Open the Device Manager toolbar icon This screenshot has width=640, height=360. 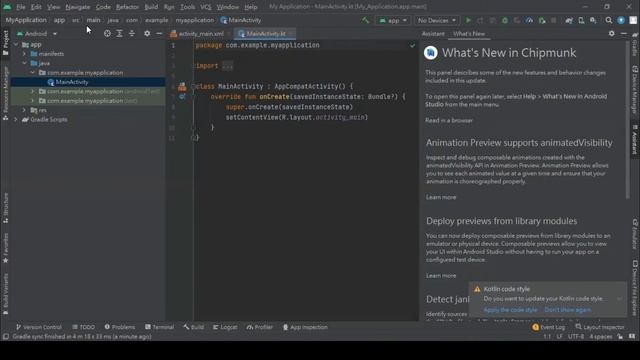pos(581,20)
